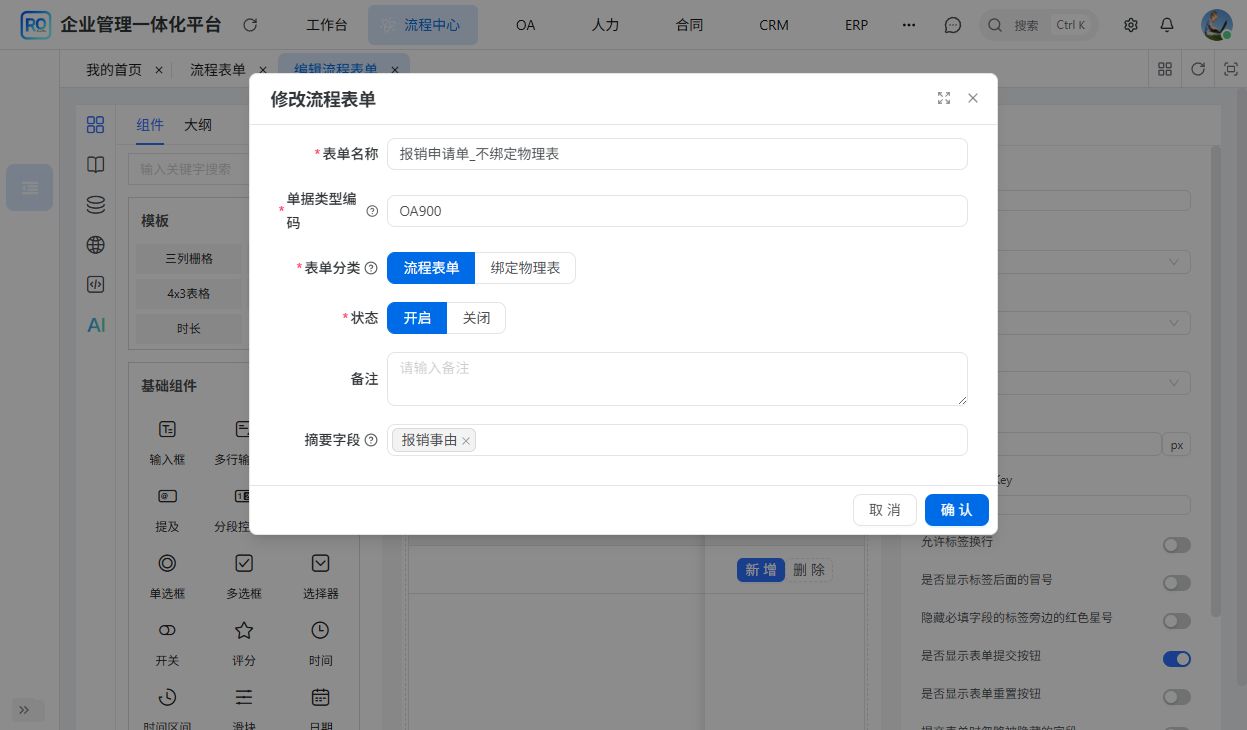Click the 确认 button
Viewport: 1247px width, 730px height.
(957, 510)
